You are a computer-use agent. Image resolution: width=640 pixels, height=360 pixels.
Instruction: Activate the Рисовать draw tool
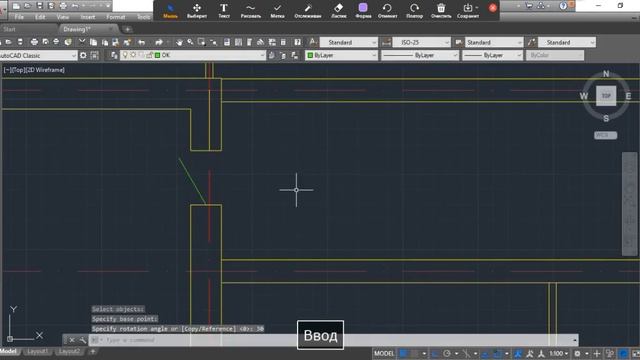tap(251, 11)
